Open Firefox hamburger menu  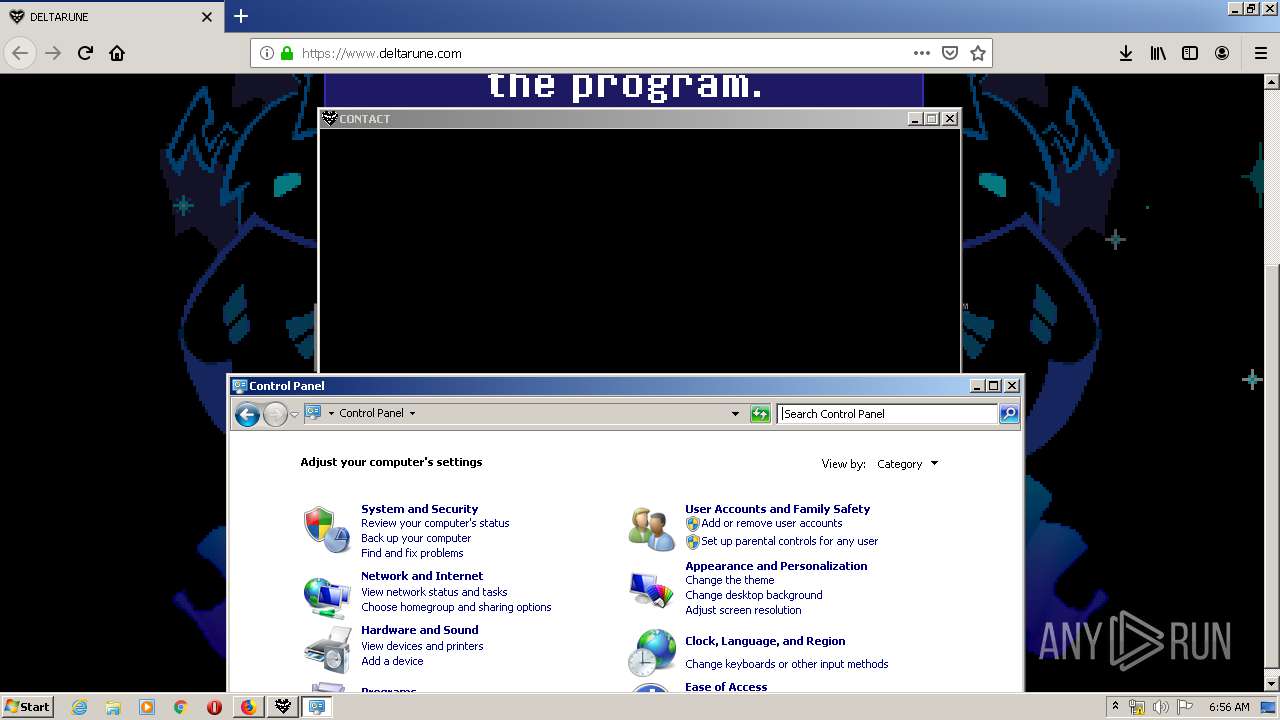click(x=1260, y=53)
